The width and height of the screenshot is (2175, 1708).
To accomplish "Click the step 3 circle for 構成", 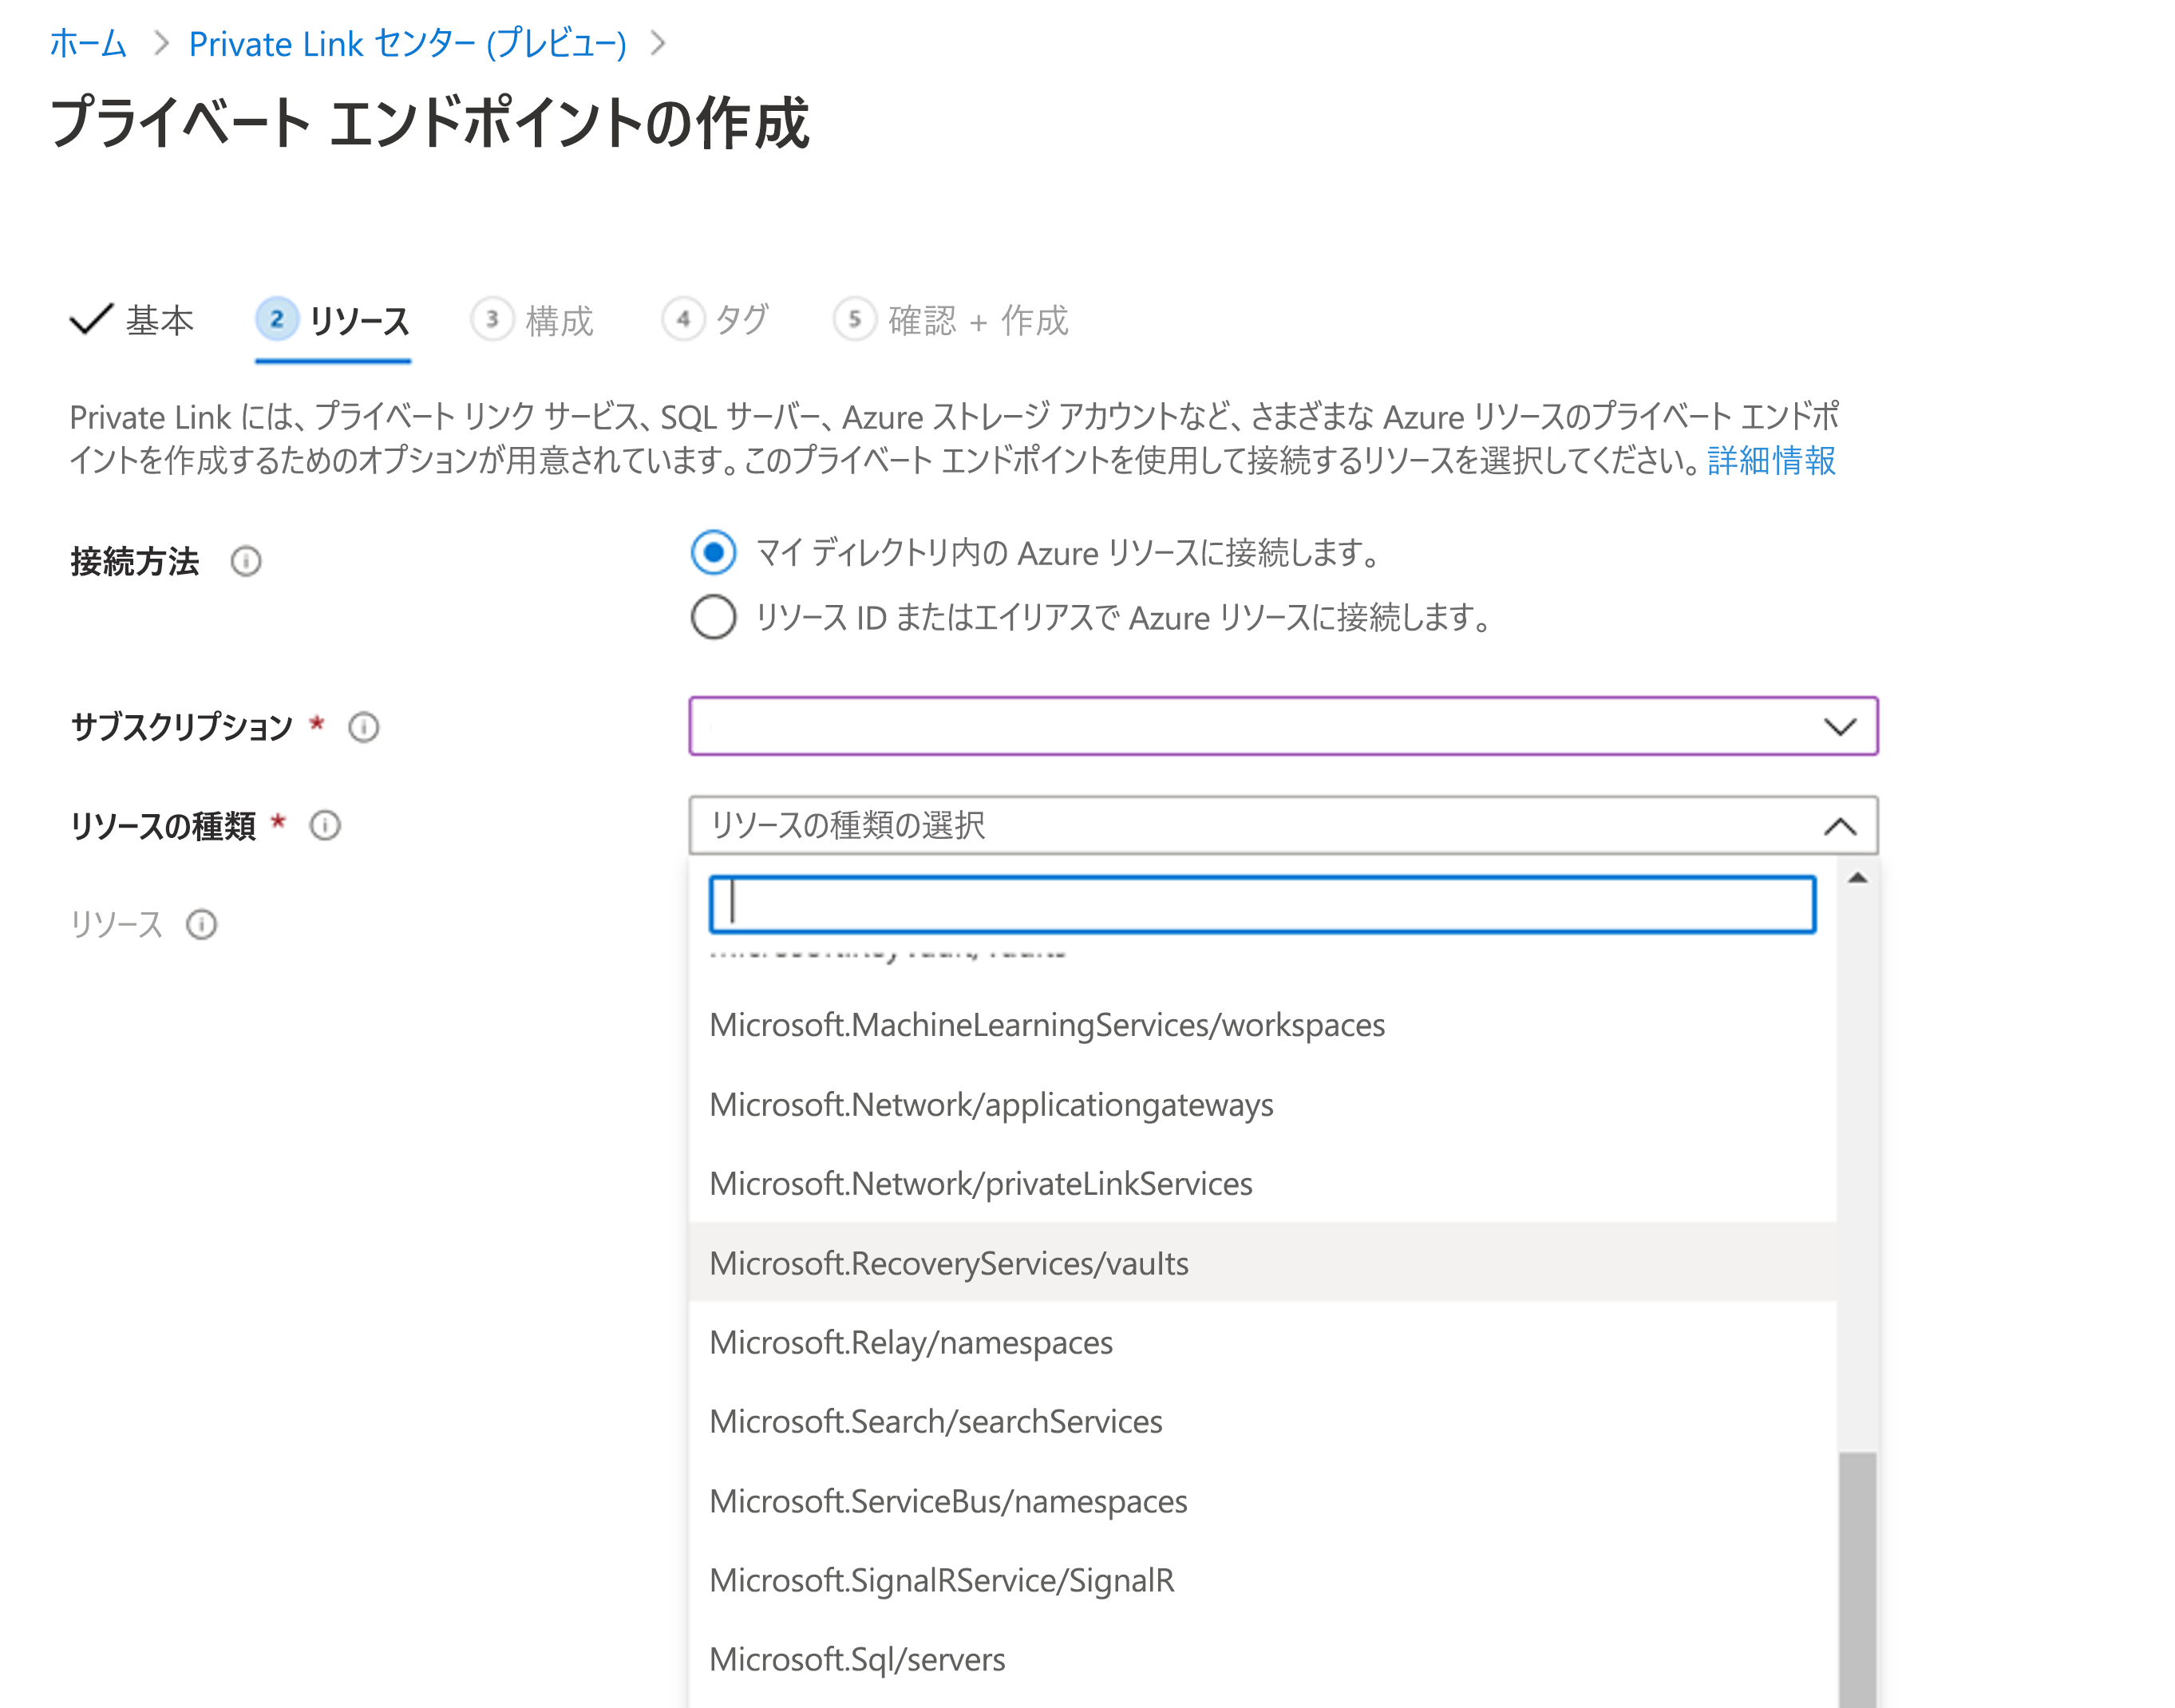I will tap(492, 320).
